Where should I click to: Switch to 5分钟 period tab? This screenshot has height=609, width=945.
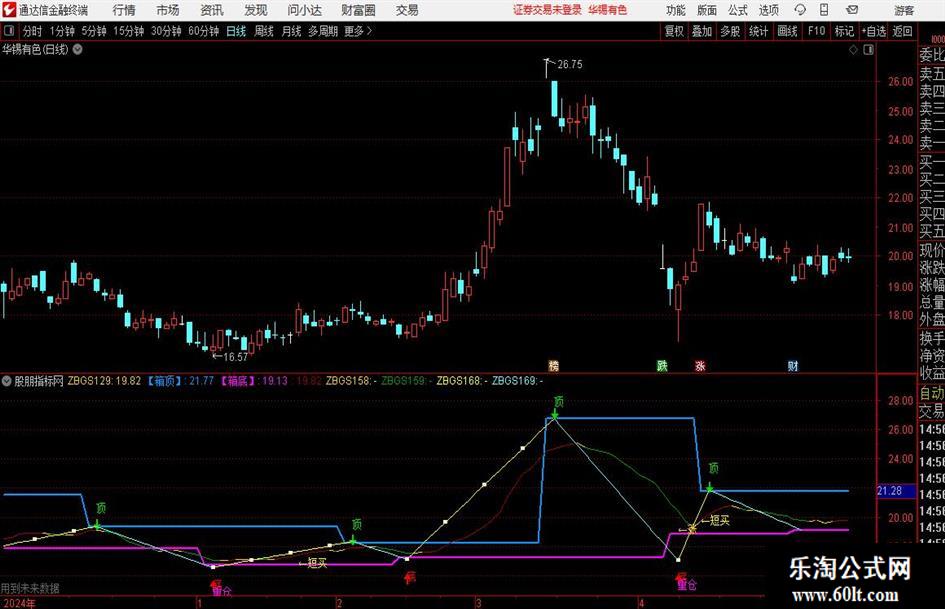click(94, 31)
